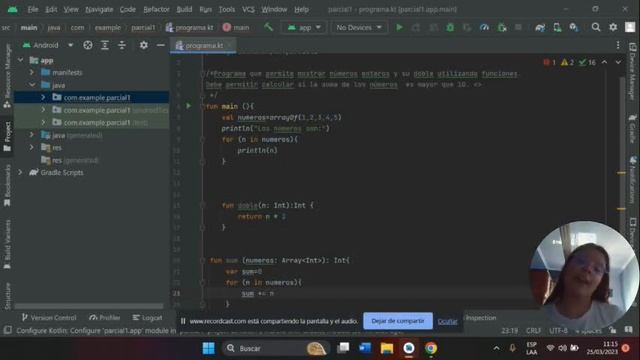Click the volume icon in system tray
This screenshot has height=360, width=640.
pyautogui.click(x=562, y=348)
